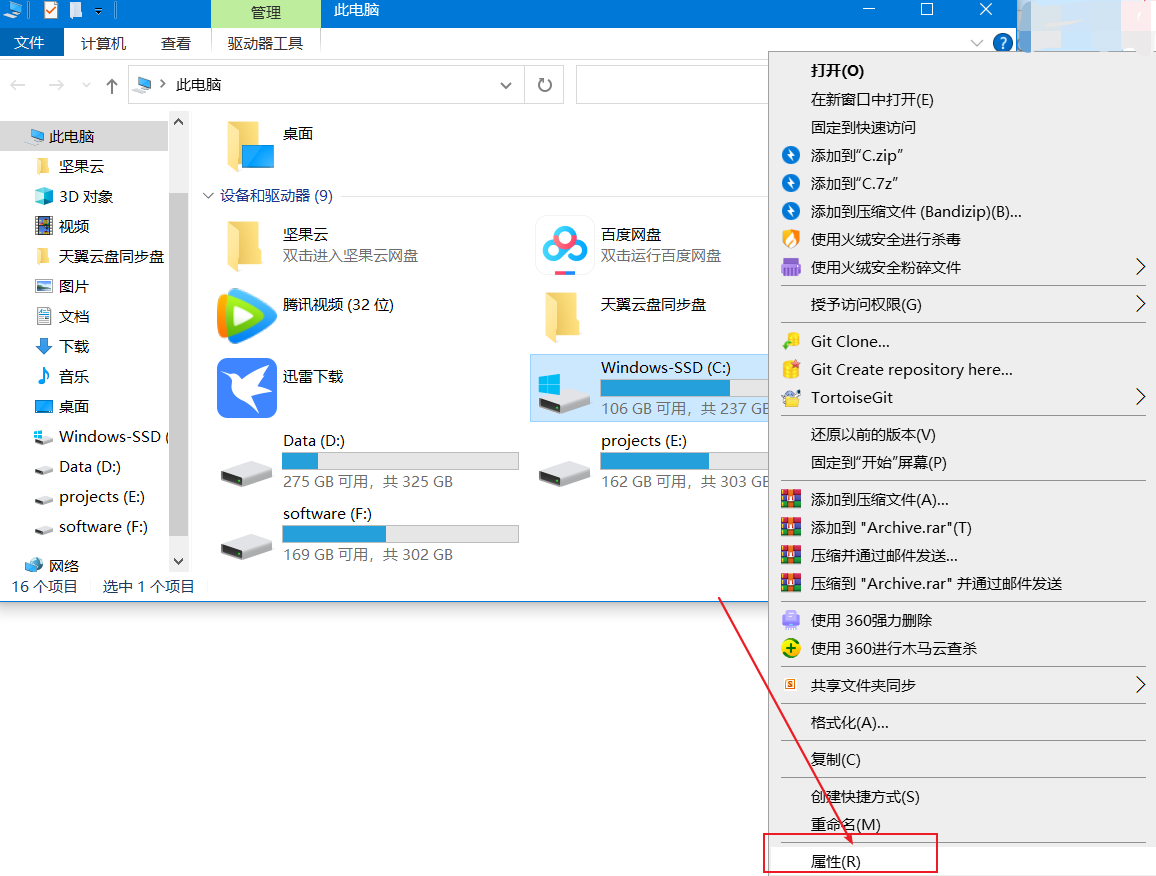
Task: Click the green 360木马云查杀 icon
Action: coord(791,648)
